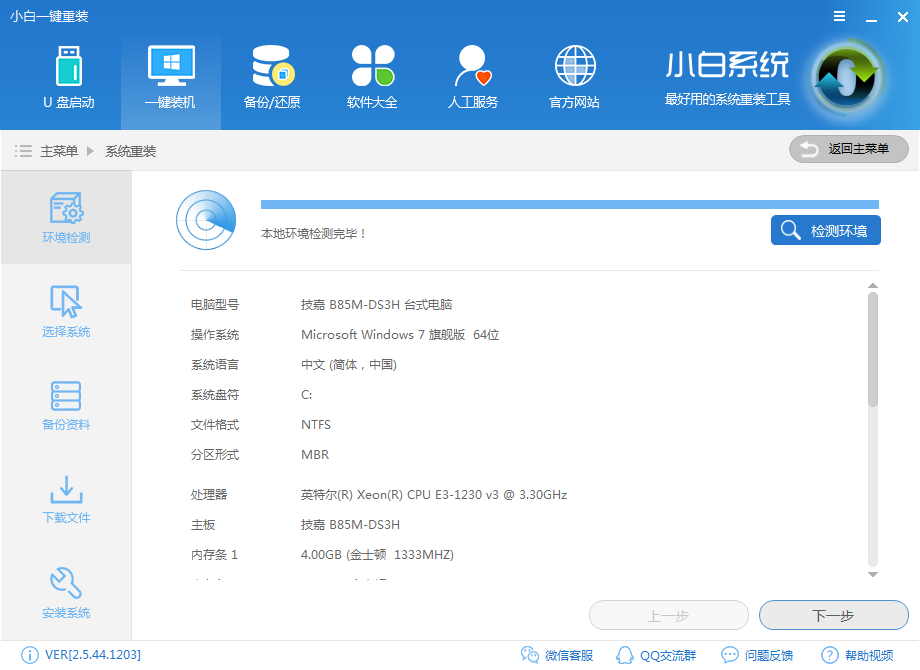Click scrollbar up arrow in info list
Screen dimensions: 920x670
click(873, 286)
